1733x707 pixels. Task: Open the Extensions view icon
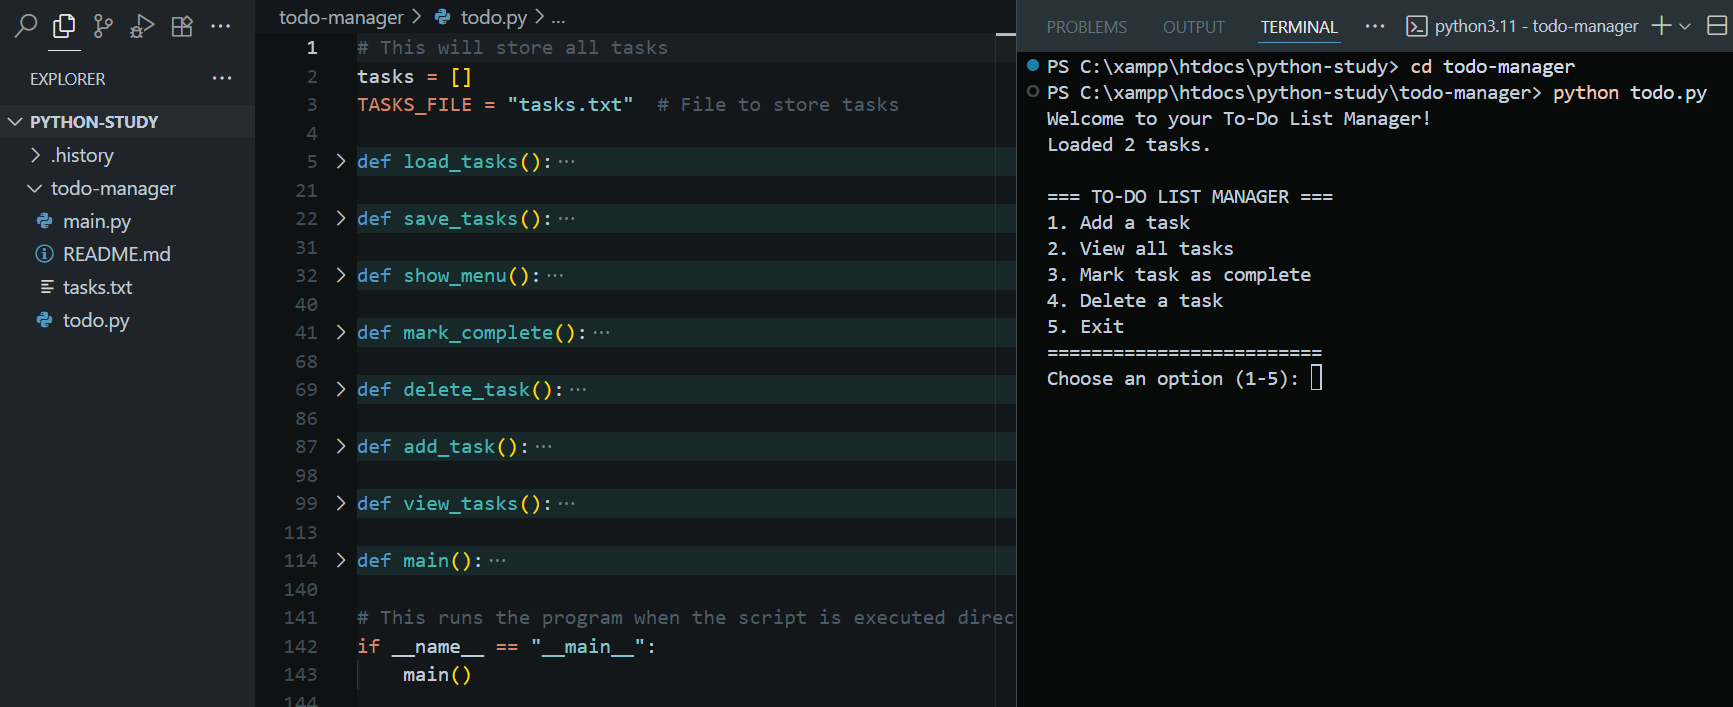[182, 26]
